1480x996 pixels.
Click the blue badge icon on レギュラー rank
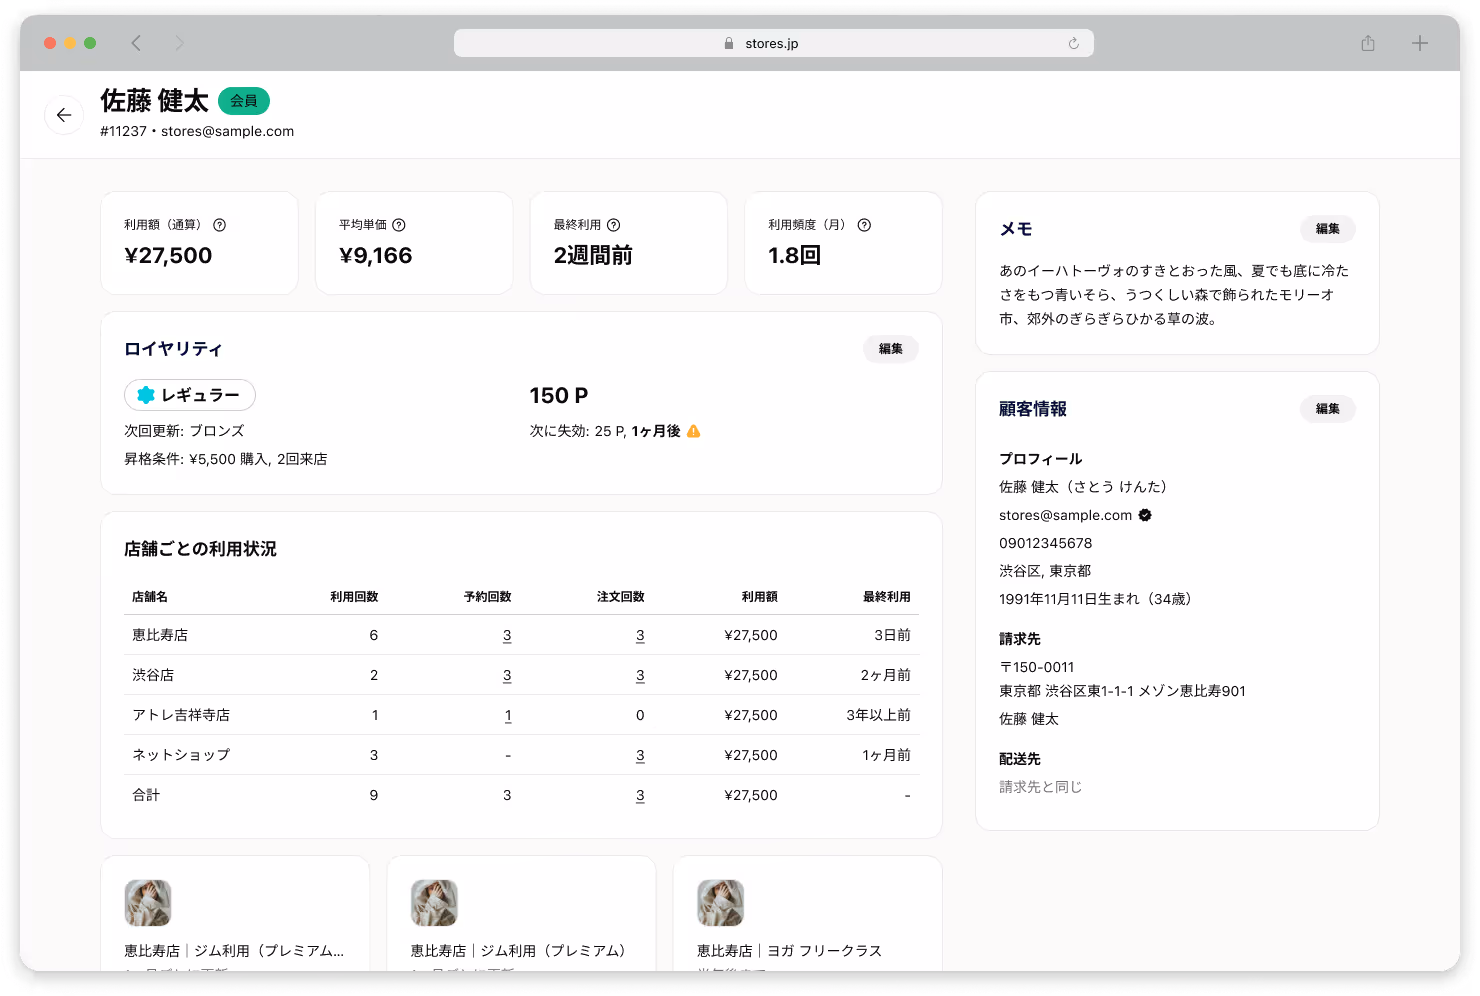[146, 395]
